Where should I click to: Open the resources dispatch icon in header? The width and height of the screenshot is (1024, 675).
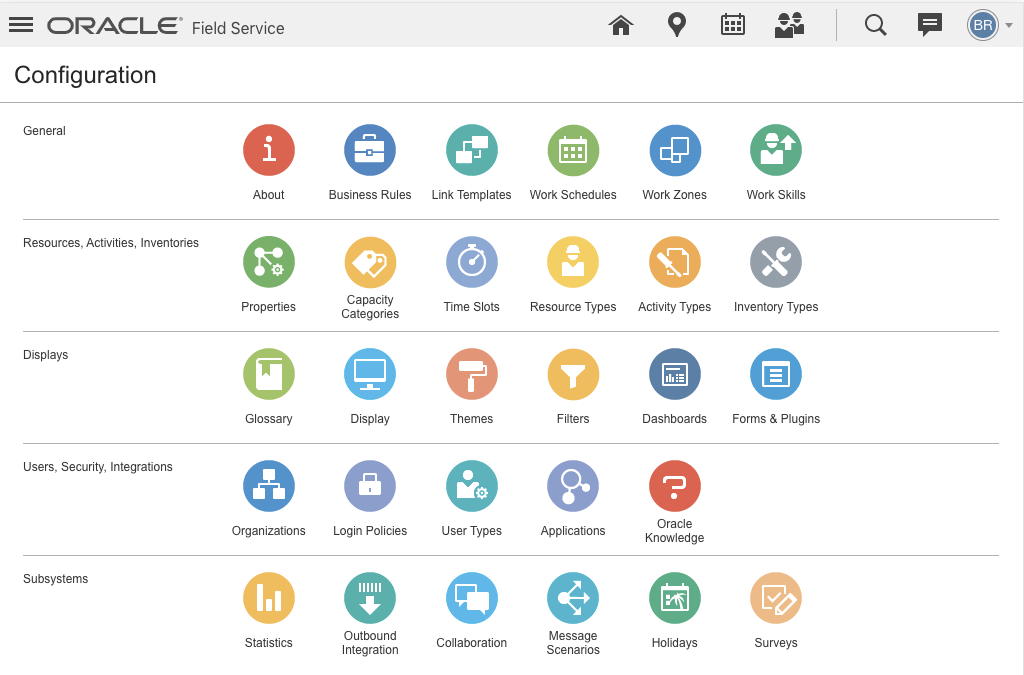tap(790, 25)
